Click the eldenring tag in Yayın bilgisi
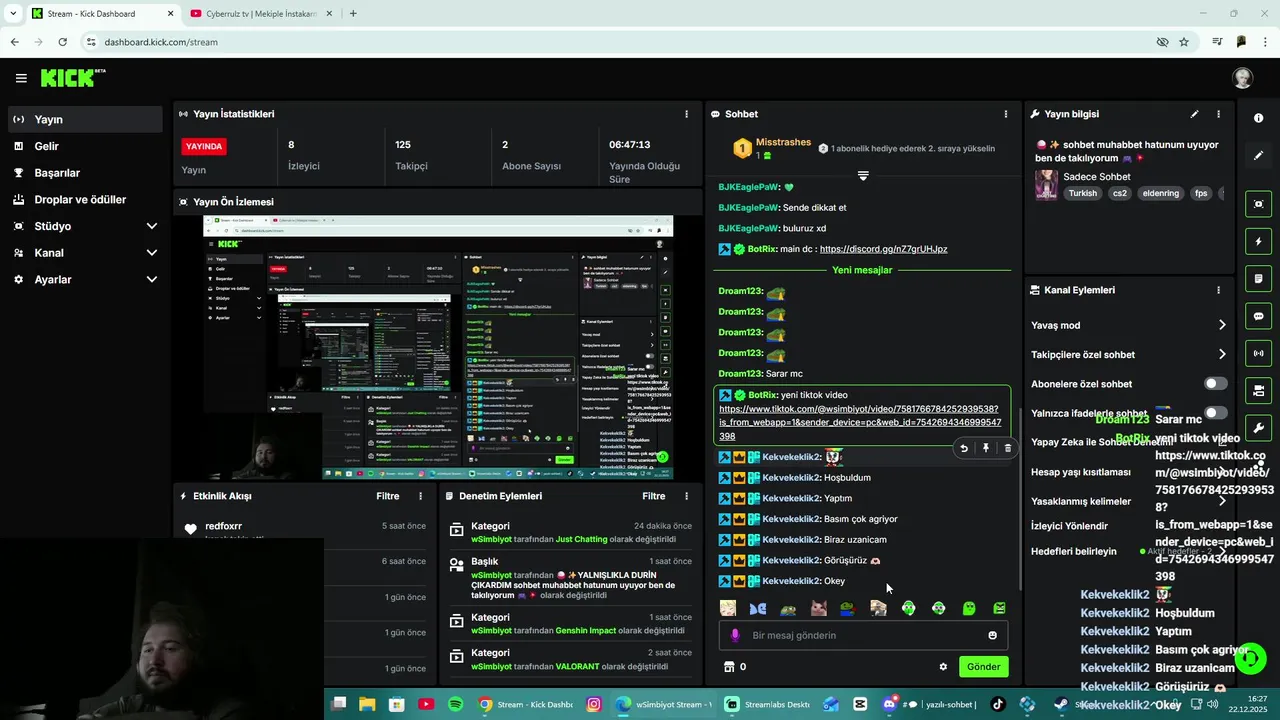The height and width of the screenshot is (720, 1280). [1160, 194]
